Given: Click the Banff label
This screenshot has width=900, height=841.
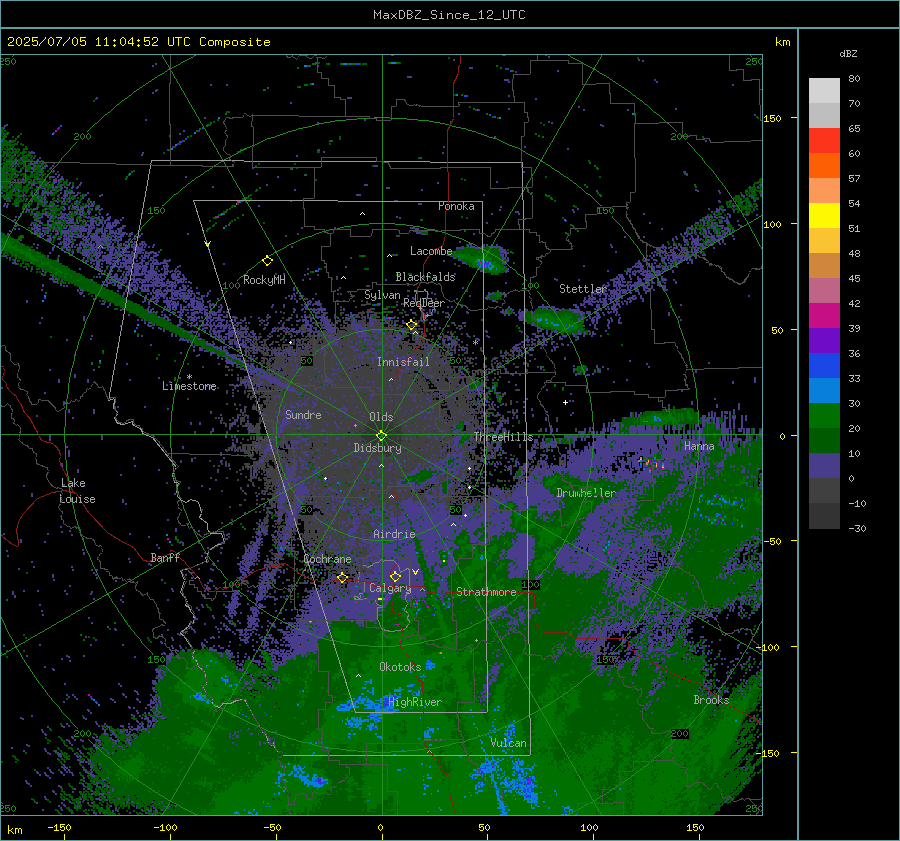Looking at the screenshot, I should [x=165, y=557].
